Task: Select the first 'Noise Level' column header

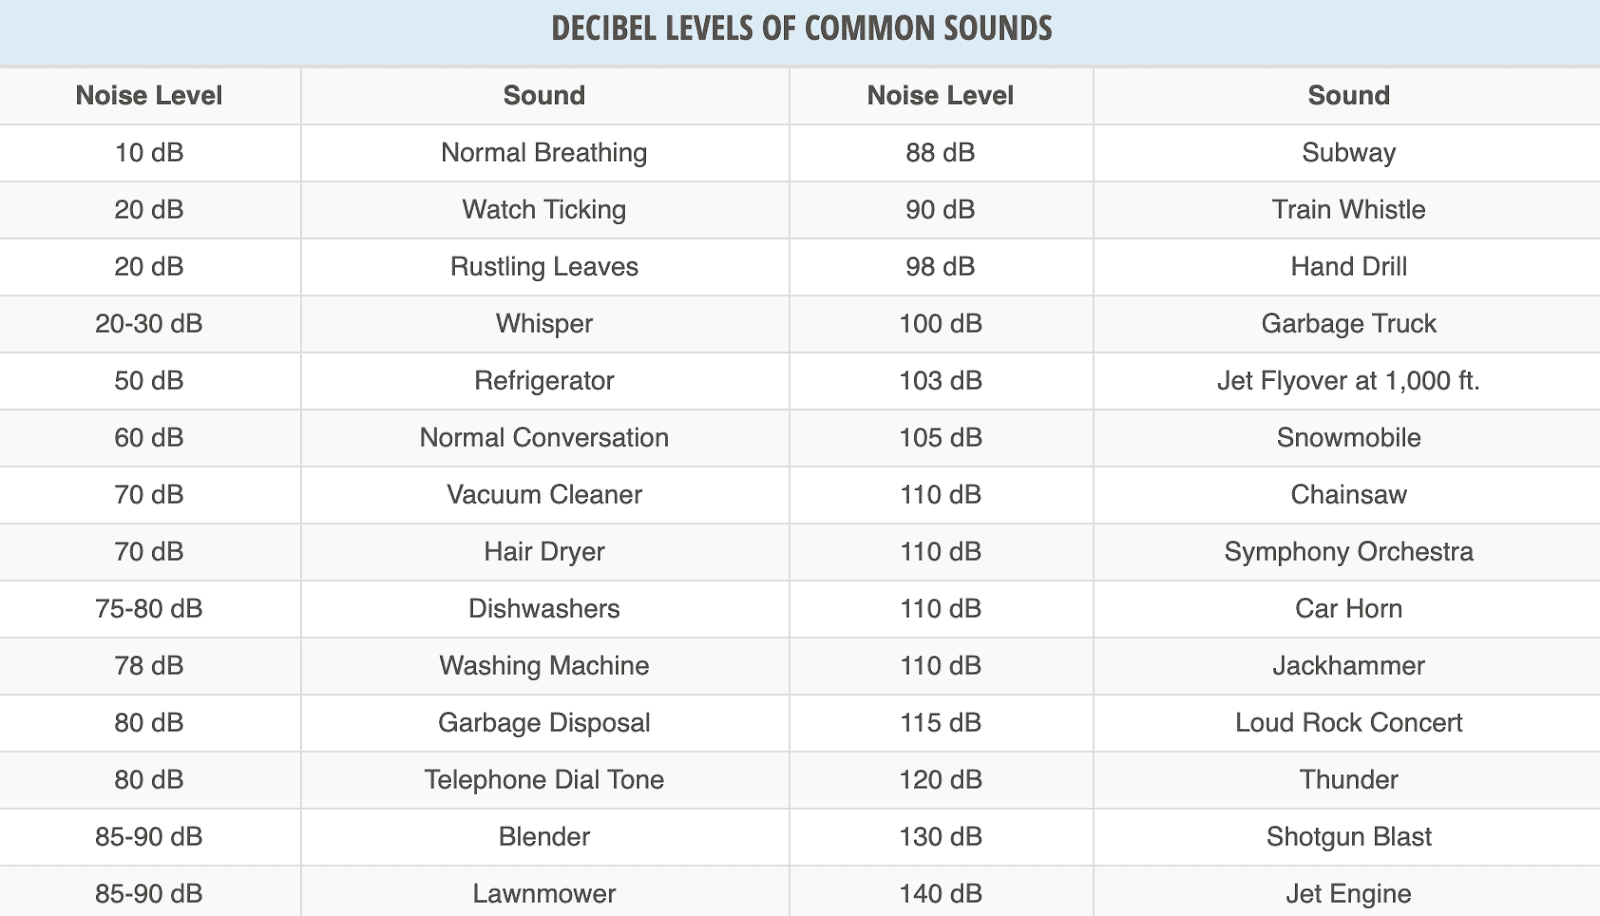Action: tap(149, 96)
